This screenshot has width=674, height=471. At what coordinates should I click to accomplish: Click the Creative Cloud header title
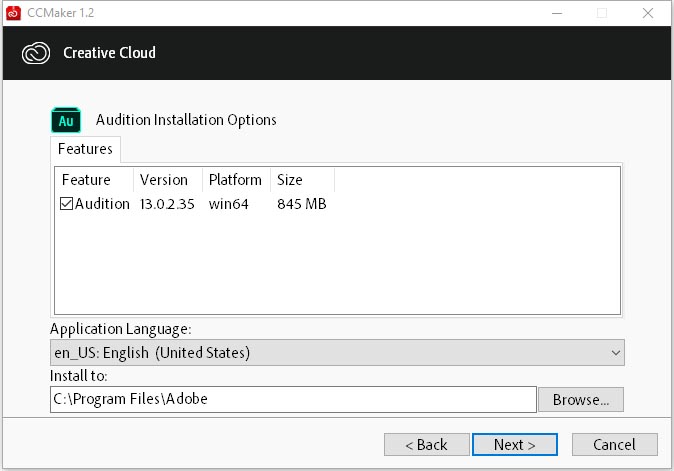pos(110,52)
